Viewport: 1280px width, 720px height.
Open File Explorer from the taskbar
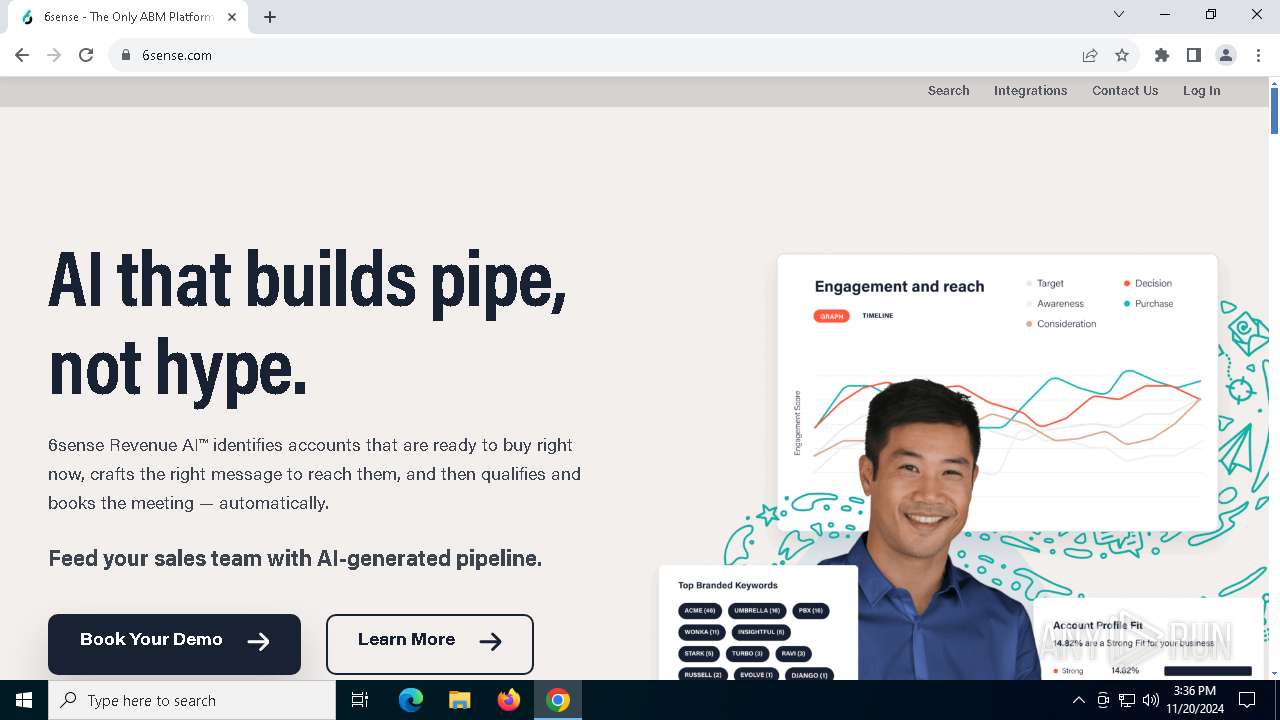[x=459, y=700]
